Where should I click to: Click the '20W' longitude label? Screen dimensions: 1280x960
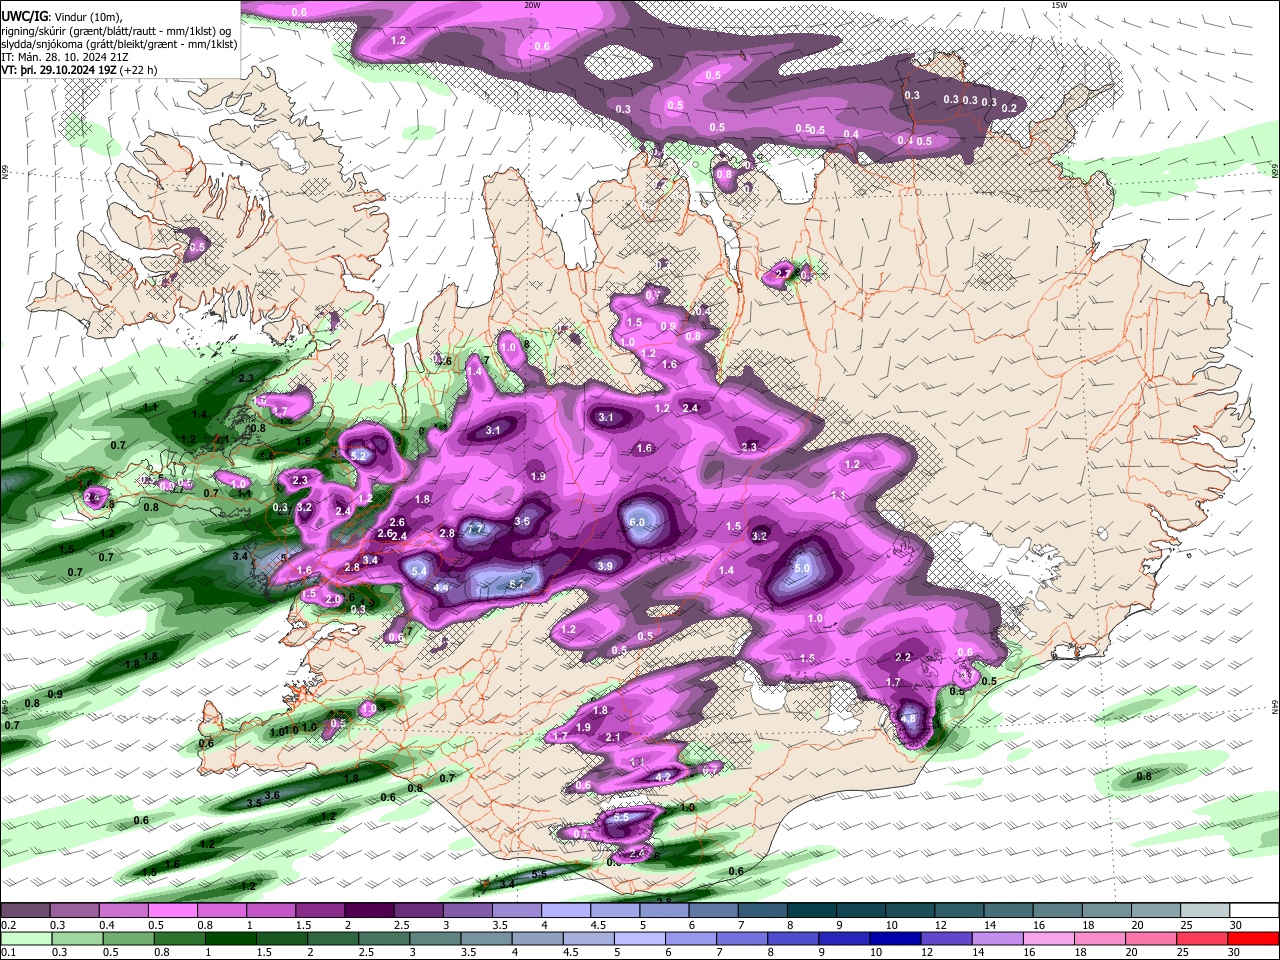coord(532,5)
